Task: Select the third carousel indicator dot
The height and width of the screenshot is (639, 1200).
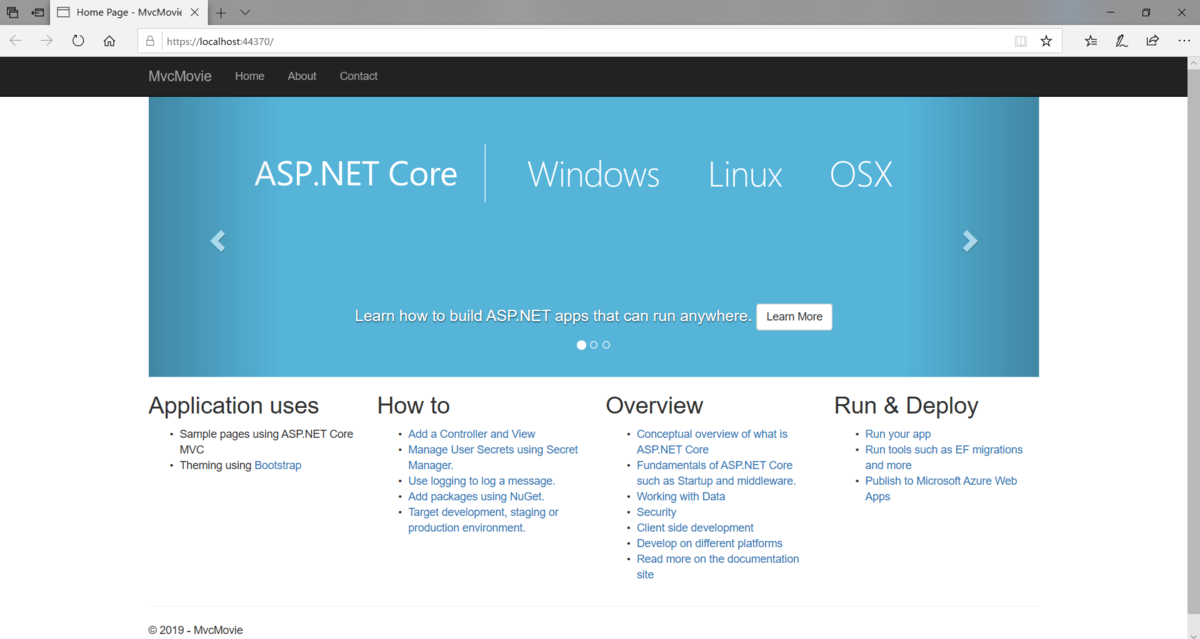Action: pos(606,345)
